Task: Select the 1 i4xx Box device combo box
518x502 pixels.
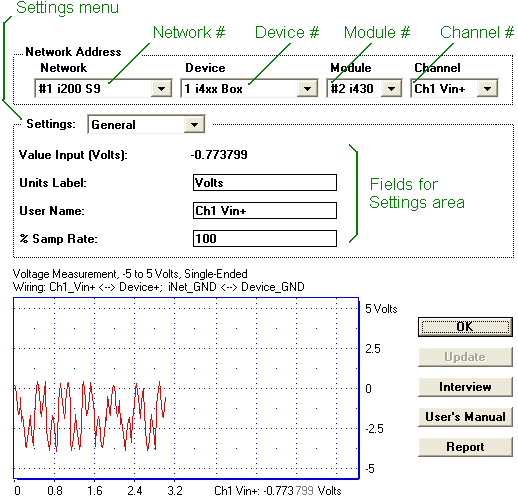Action: pyautogui.click(x=249, y=89)
